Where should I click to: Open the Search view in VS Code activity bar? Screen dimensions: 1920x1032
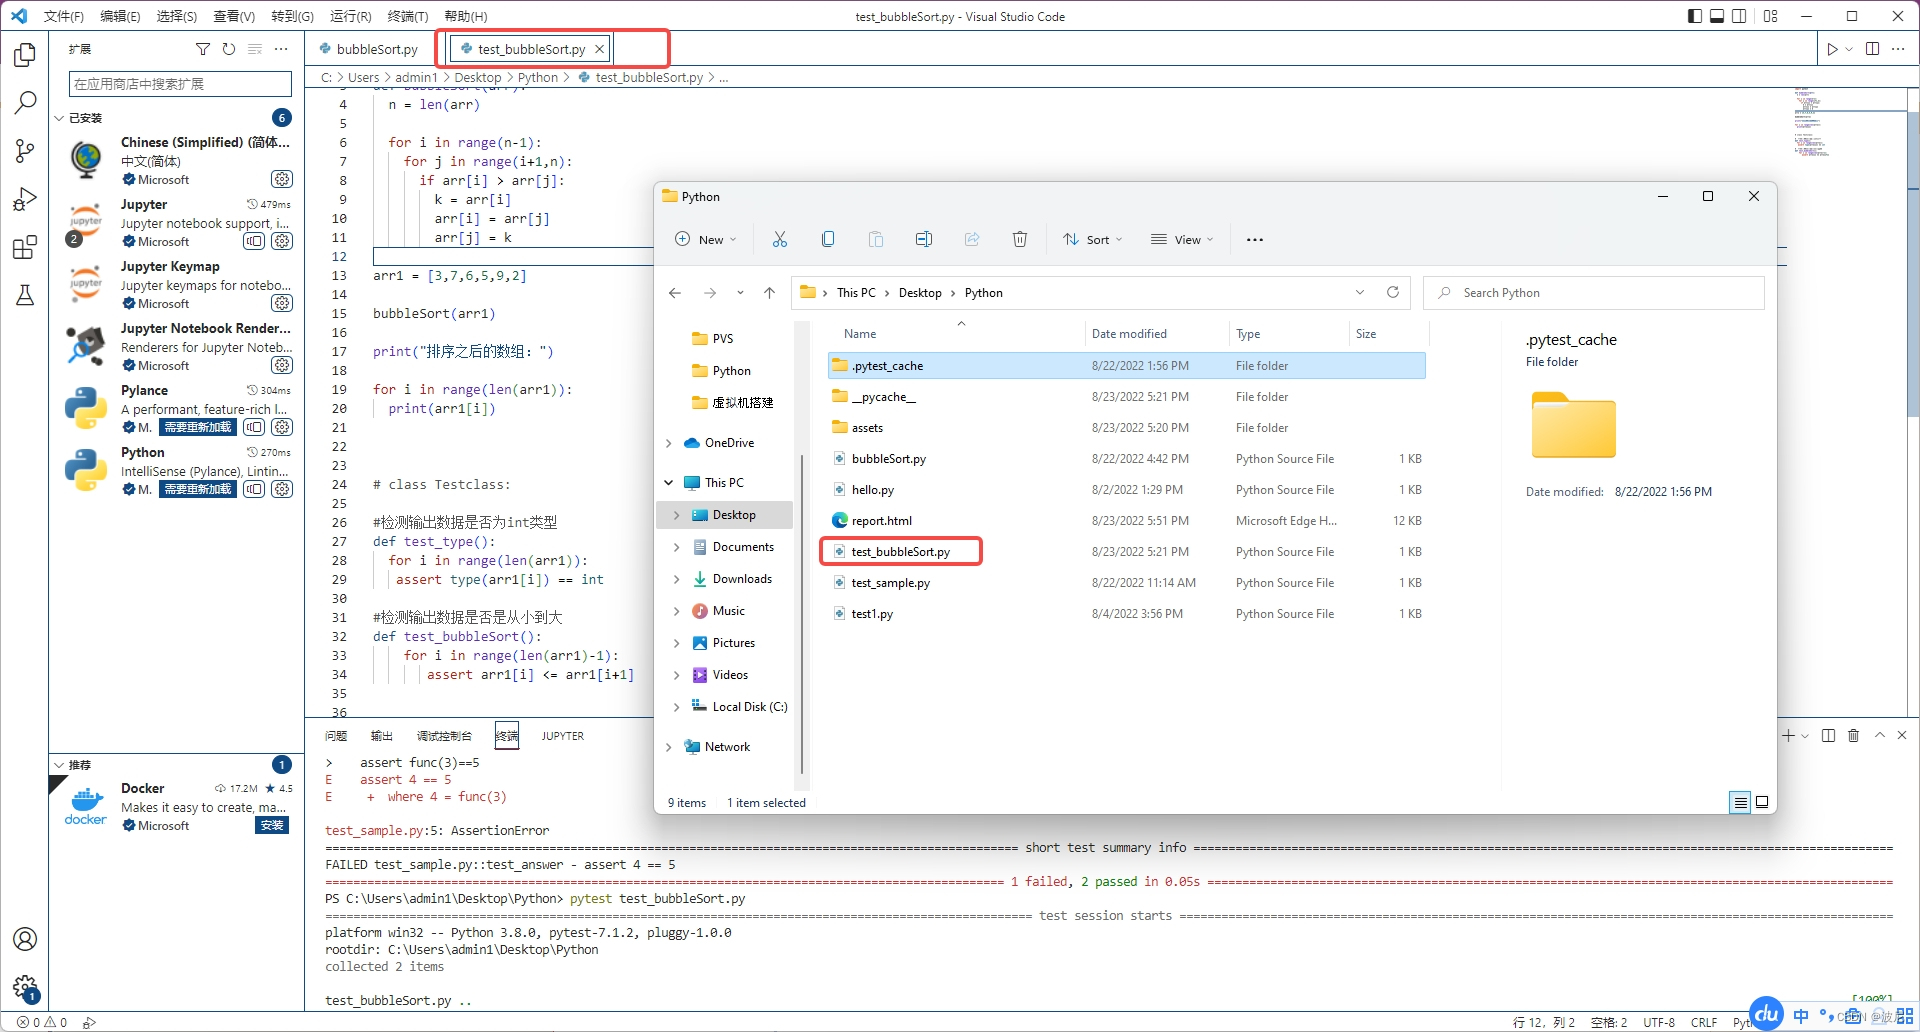coord(25,103)
